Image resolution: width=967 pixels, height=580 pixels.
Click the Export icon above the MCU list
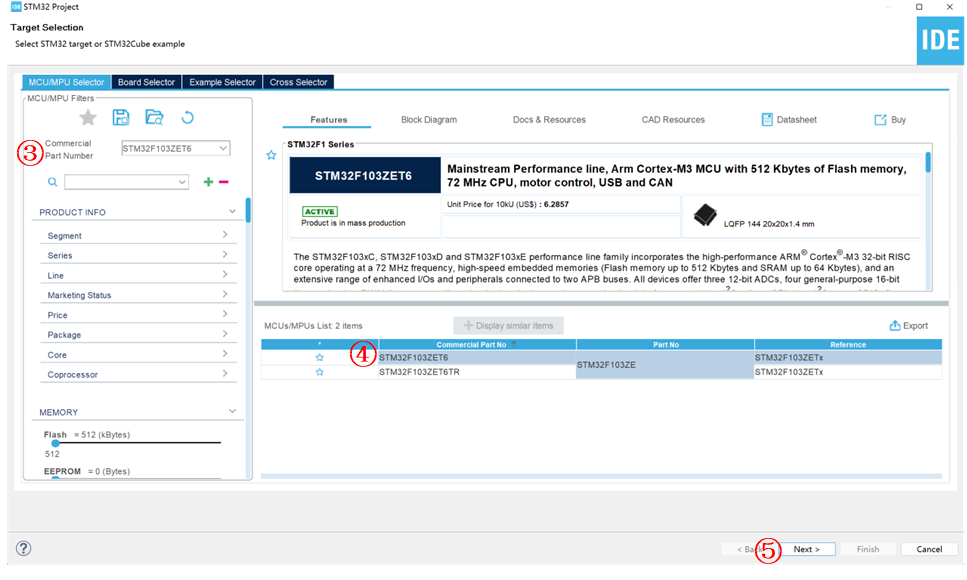pyautogui.click(x=908, y=325)
